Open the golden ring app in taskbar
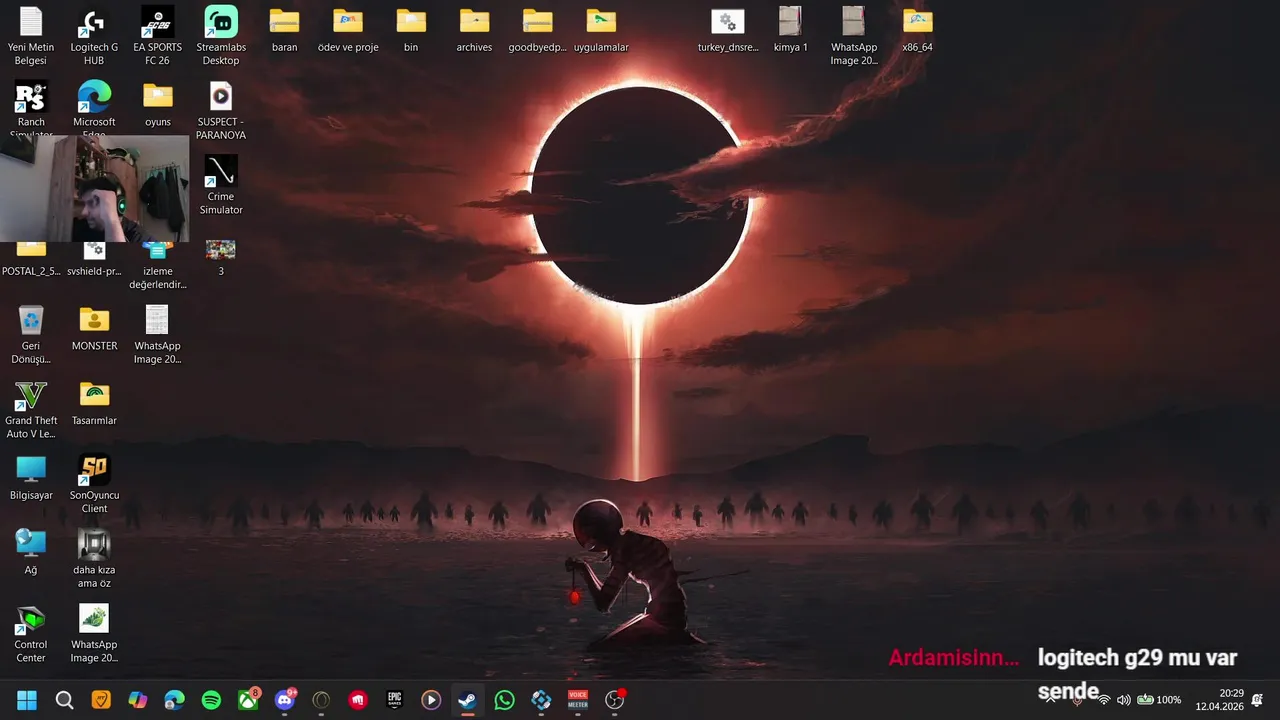This screenshot has height=720, width=1280. click(321, 700)
